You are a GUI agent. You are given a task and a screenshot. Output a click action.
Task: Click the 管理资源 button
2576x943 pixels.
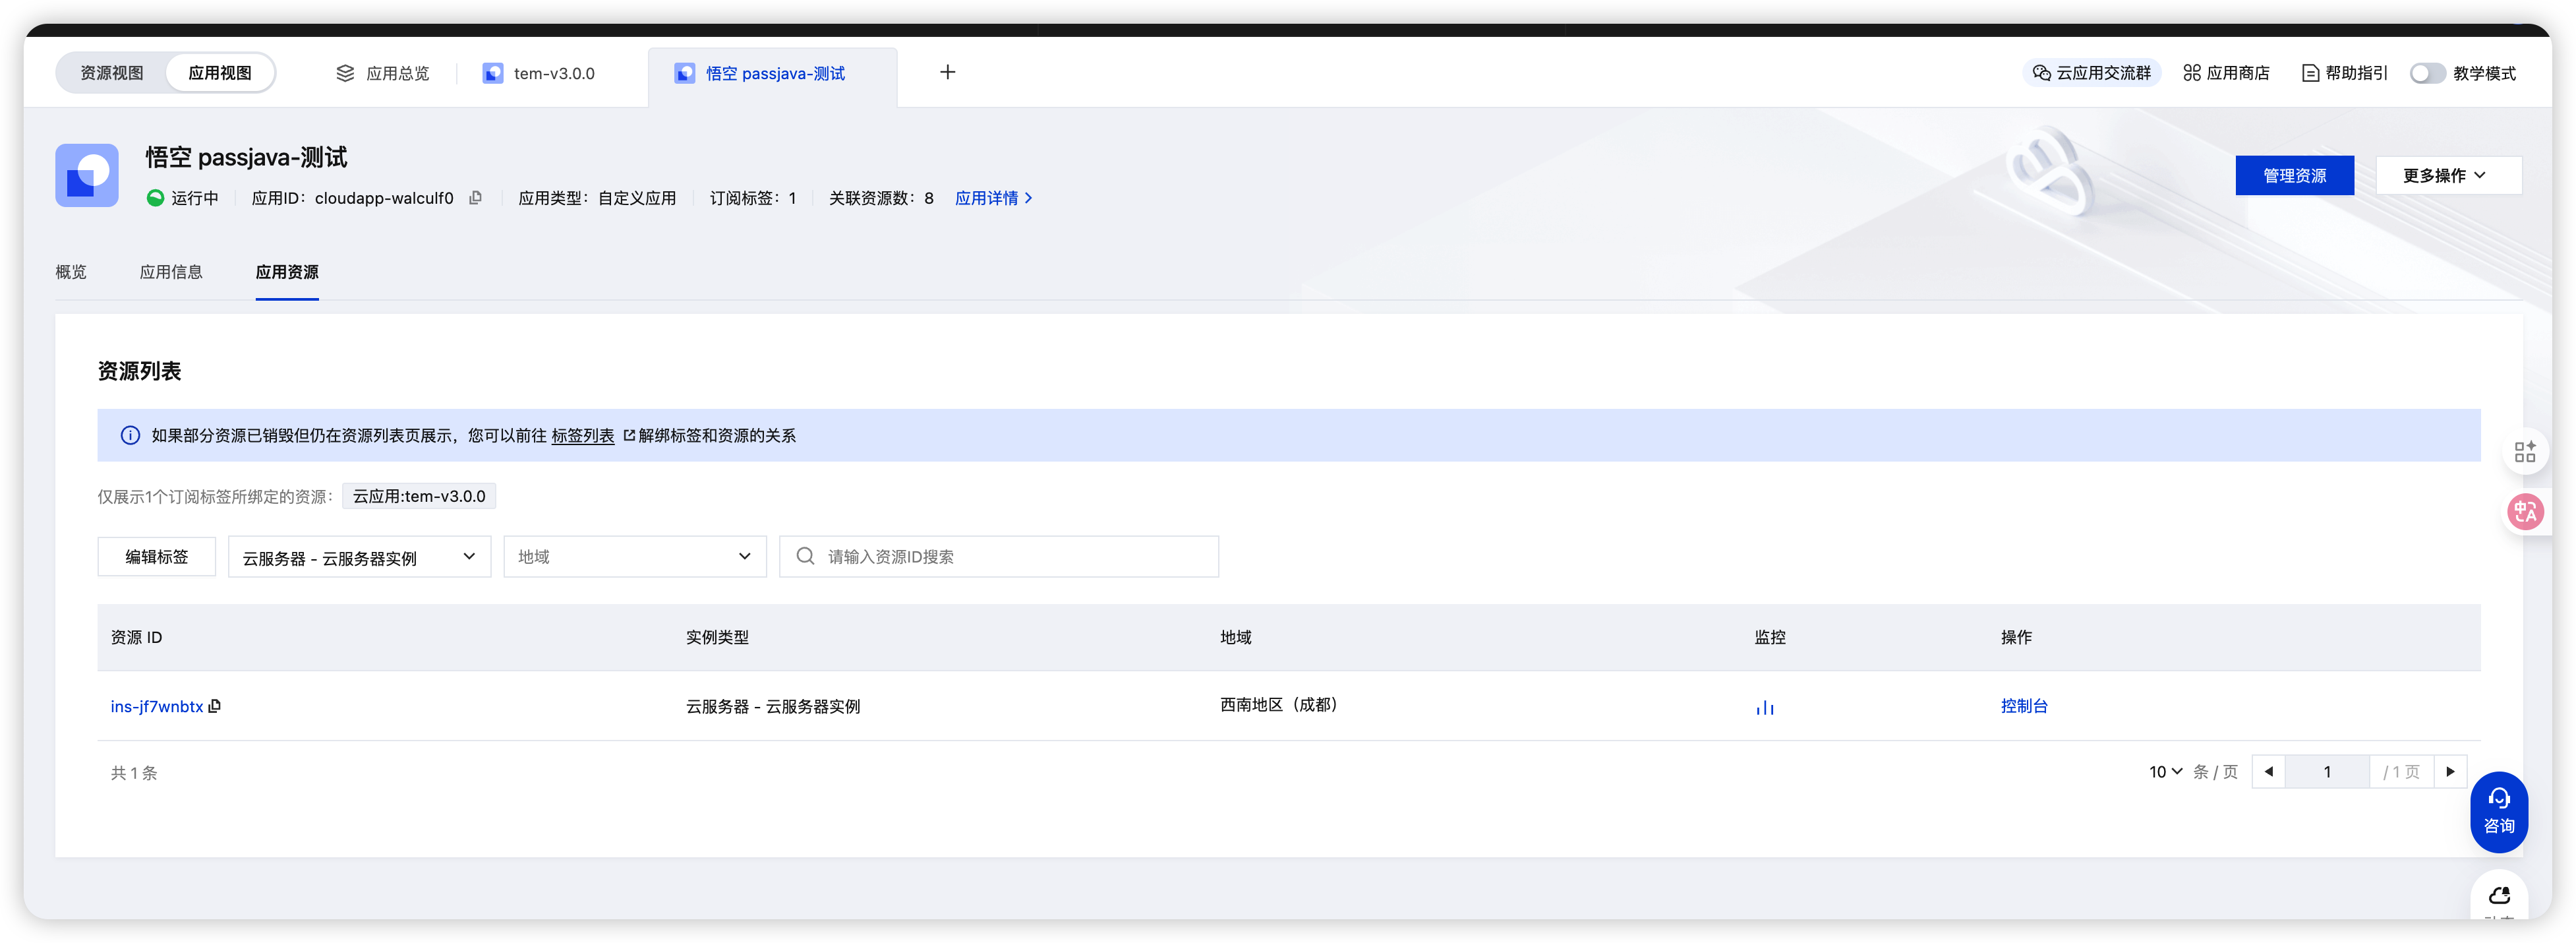click(2294, 175)
